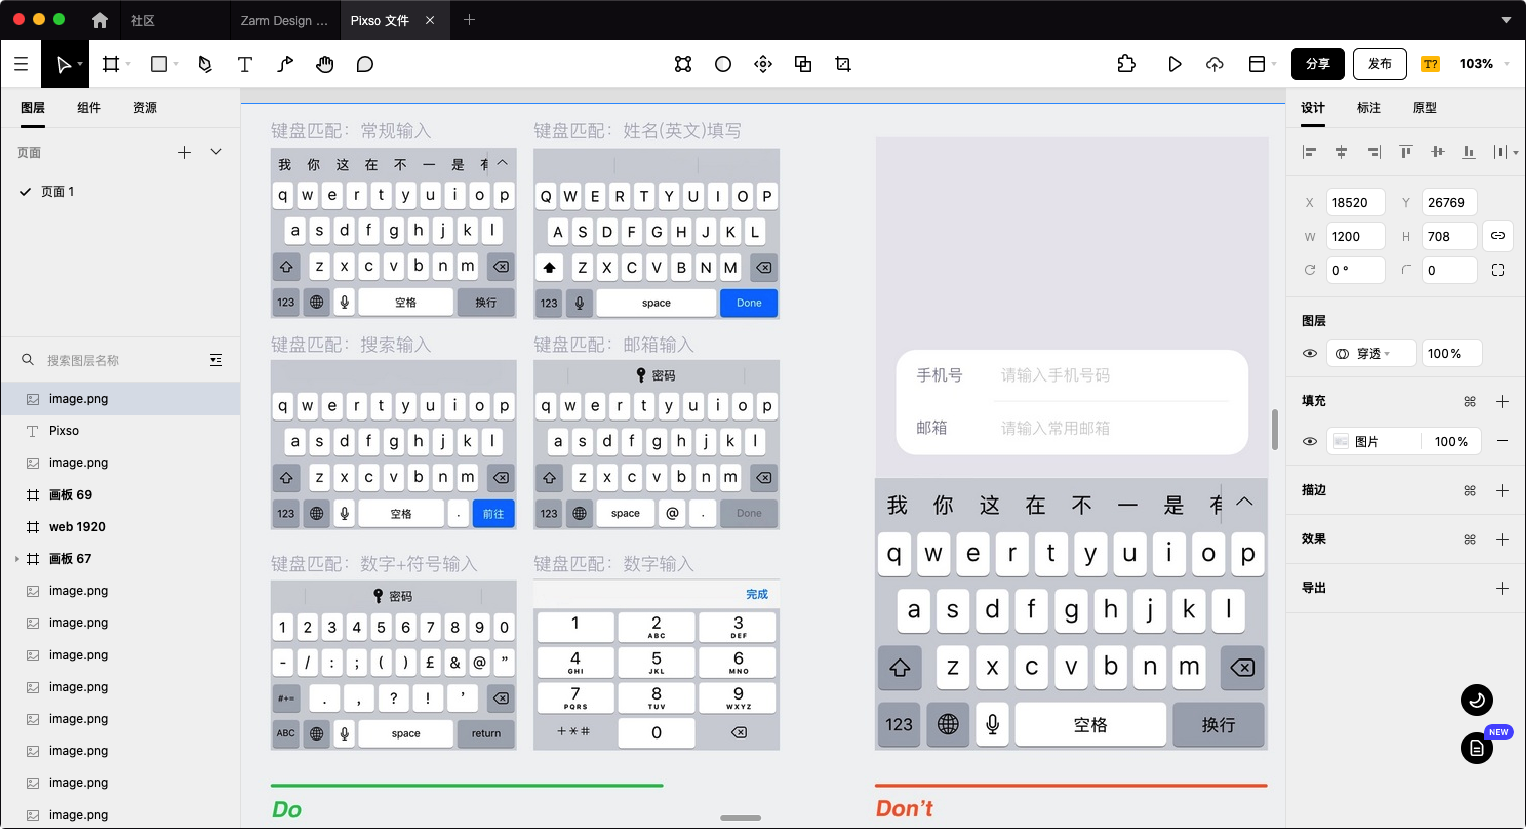Start prototype play preview
Image resolution: width=1526 pixels, height=829 pixels.
pyautogui.click(x=1175, y=64)
